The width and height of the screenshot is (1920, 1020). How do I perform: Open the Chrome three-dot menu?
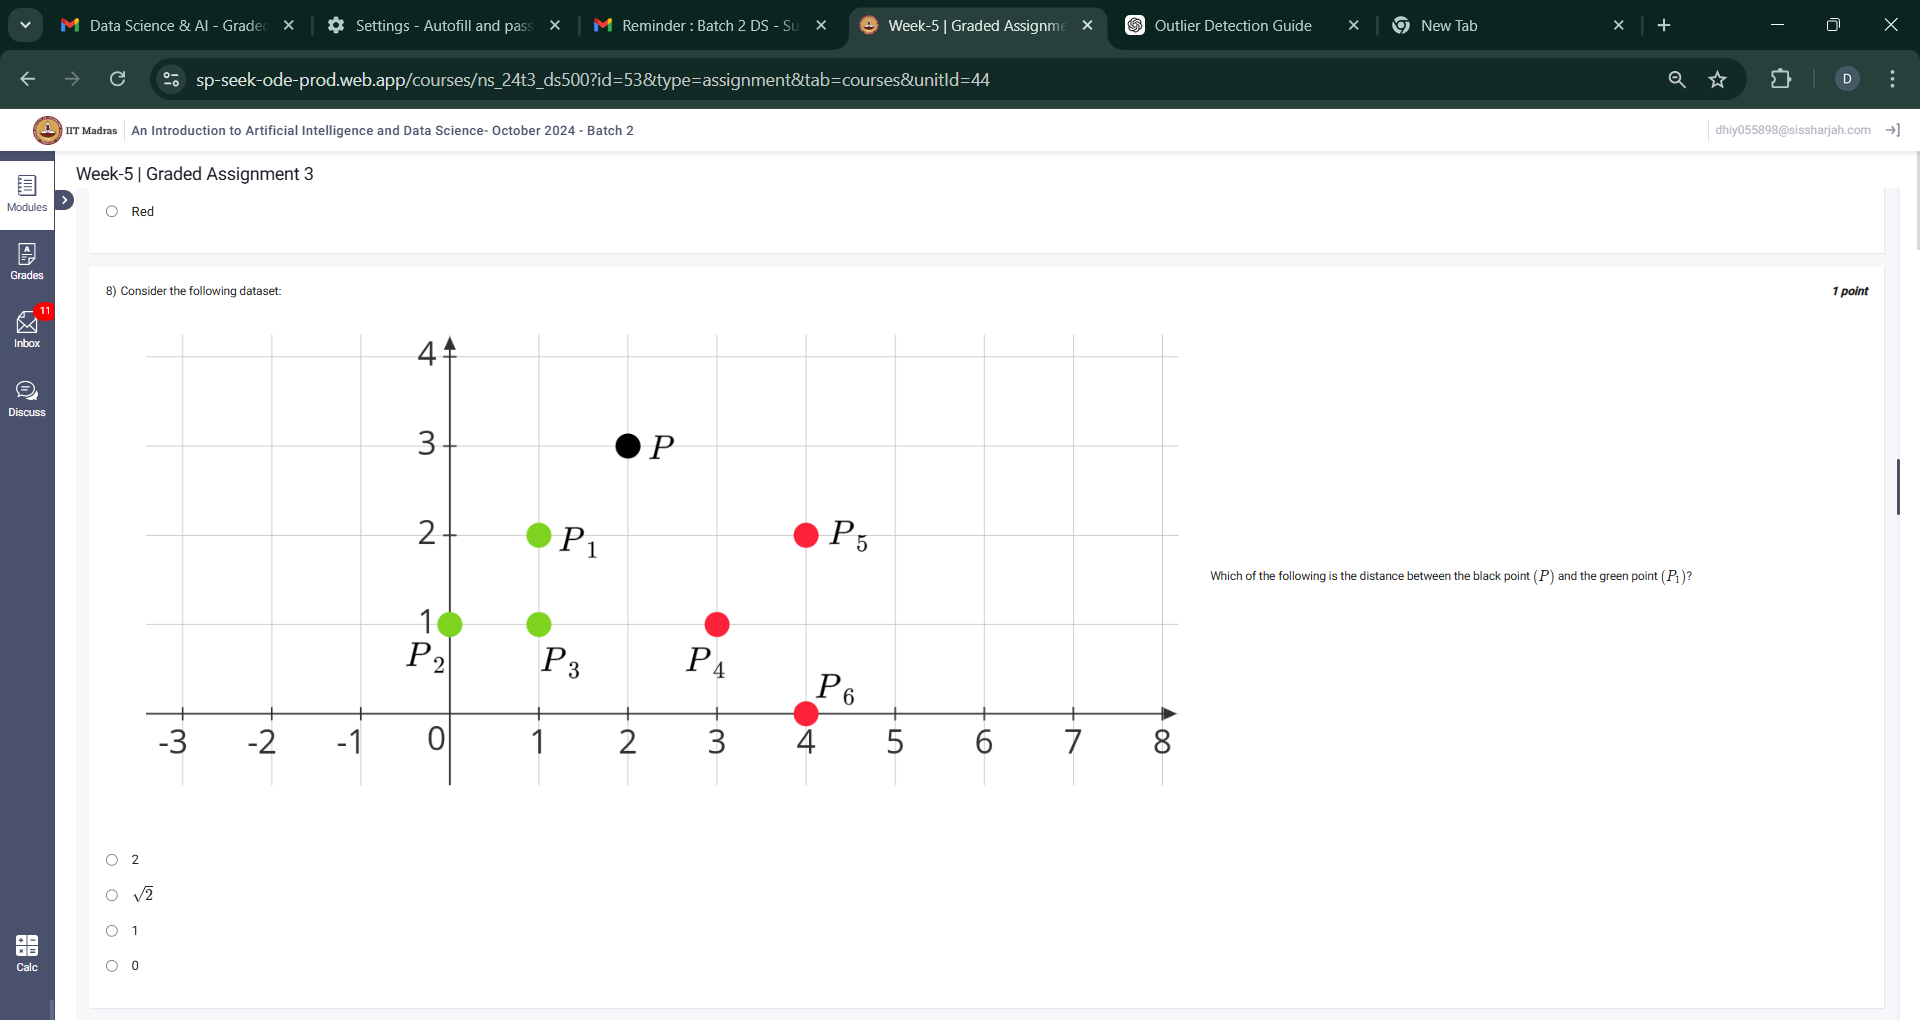tap(1892, 79)
